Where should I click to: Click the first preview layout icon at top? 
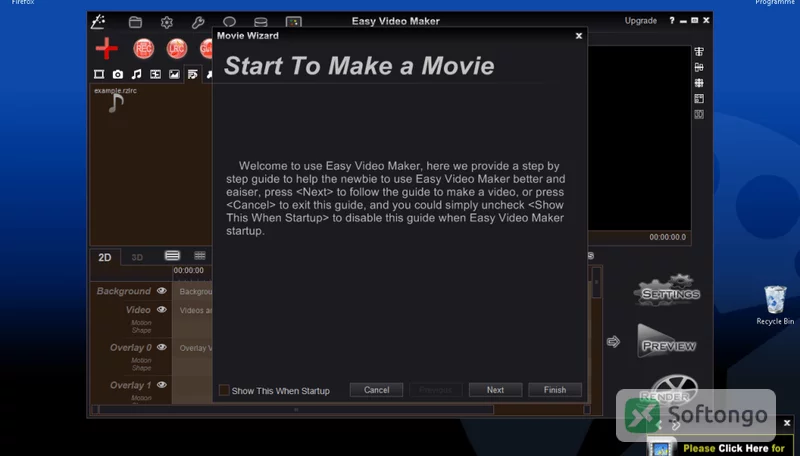pyautogui.click(x=699, y=52)
